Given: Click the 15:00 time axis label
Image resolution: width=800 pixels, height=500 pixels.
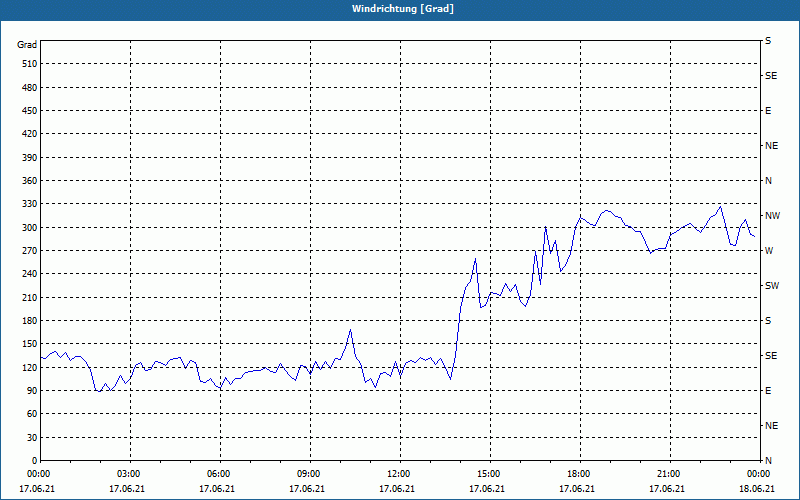Looking at the screenshot, I should click(489, 474).
